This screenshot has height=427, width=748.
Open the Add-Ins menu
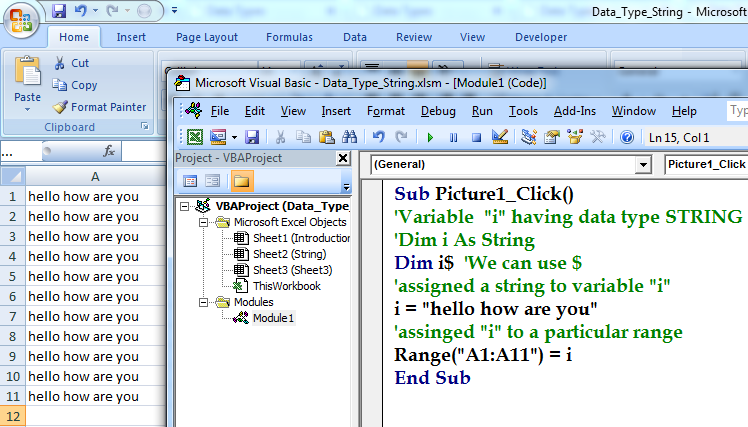tap(575, 111)
